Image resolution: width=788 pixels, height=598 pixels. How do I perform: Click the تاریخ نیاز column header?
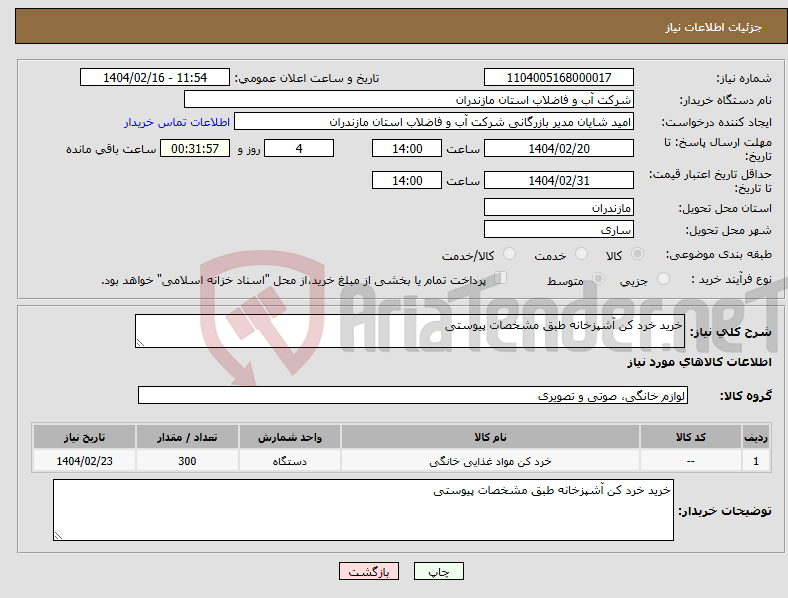coord(84,437)
